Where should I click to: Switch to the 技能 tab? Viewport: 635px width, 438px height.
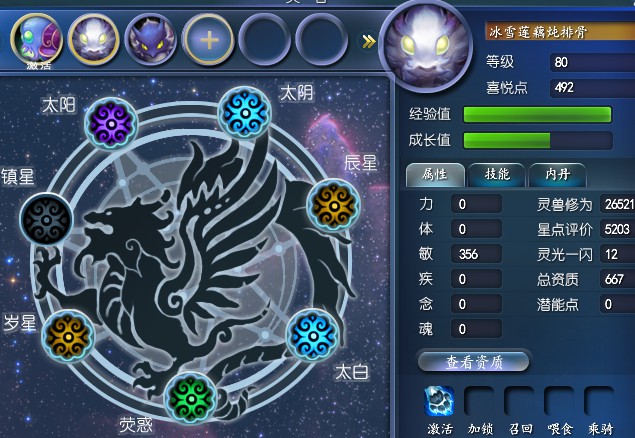(496, 175)
